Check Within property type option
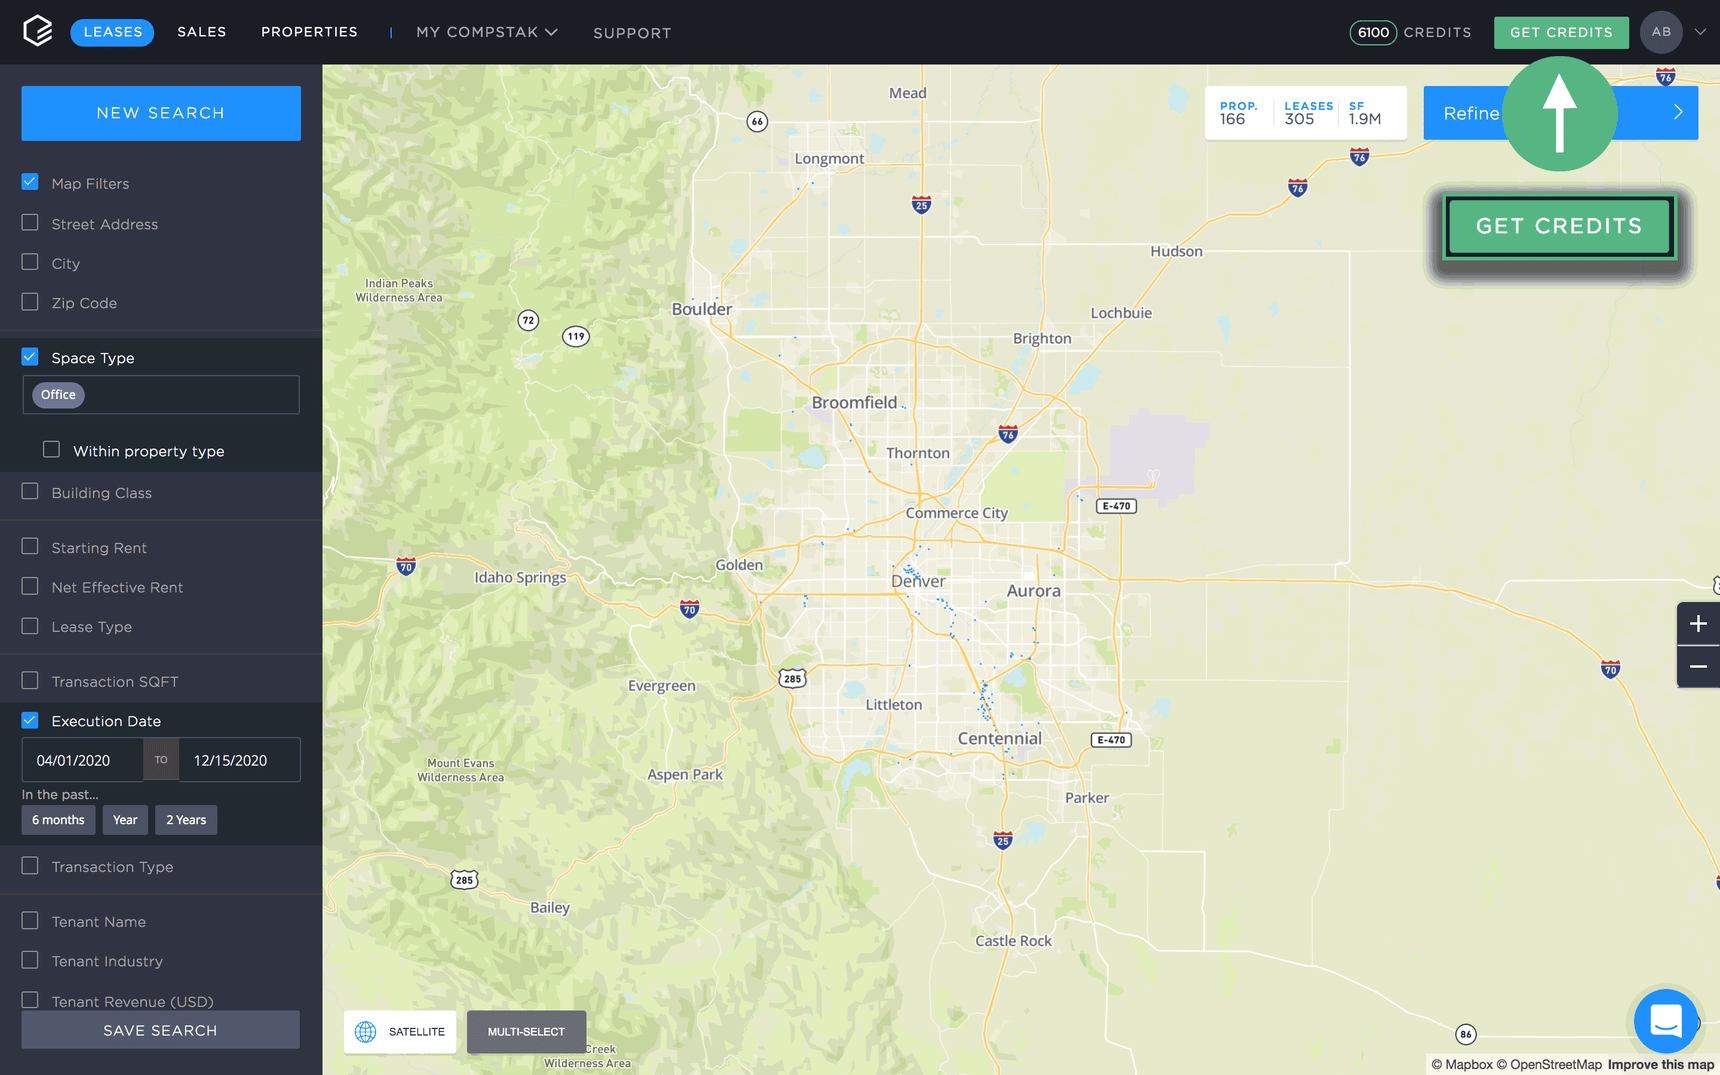This screenshot has width=1720, height=1075. pyautogui.click(x=51, y=450)
